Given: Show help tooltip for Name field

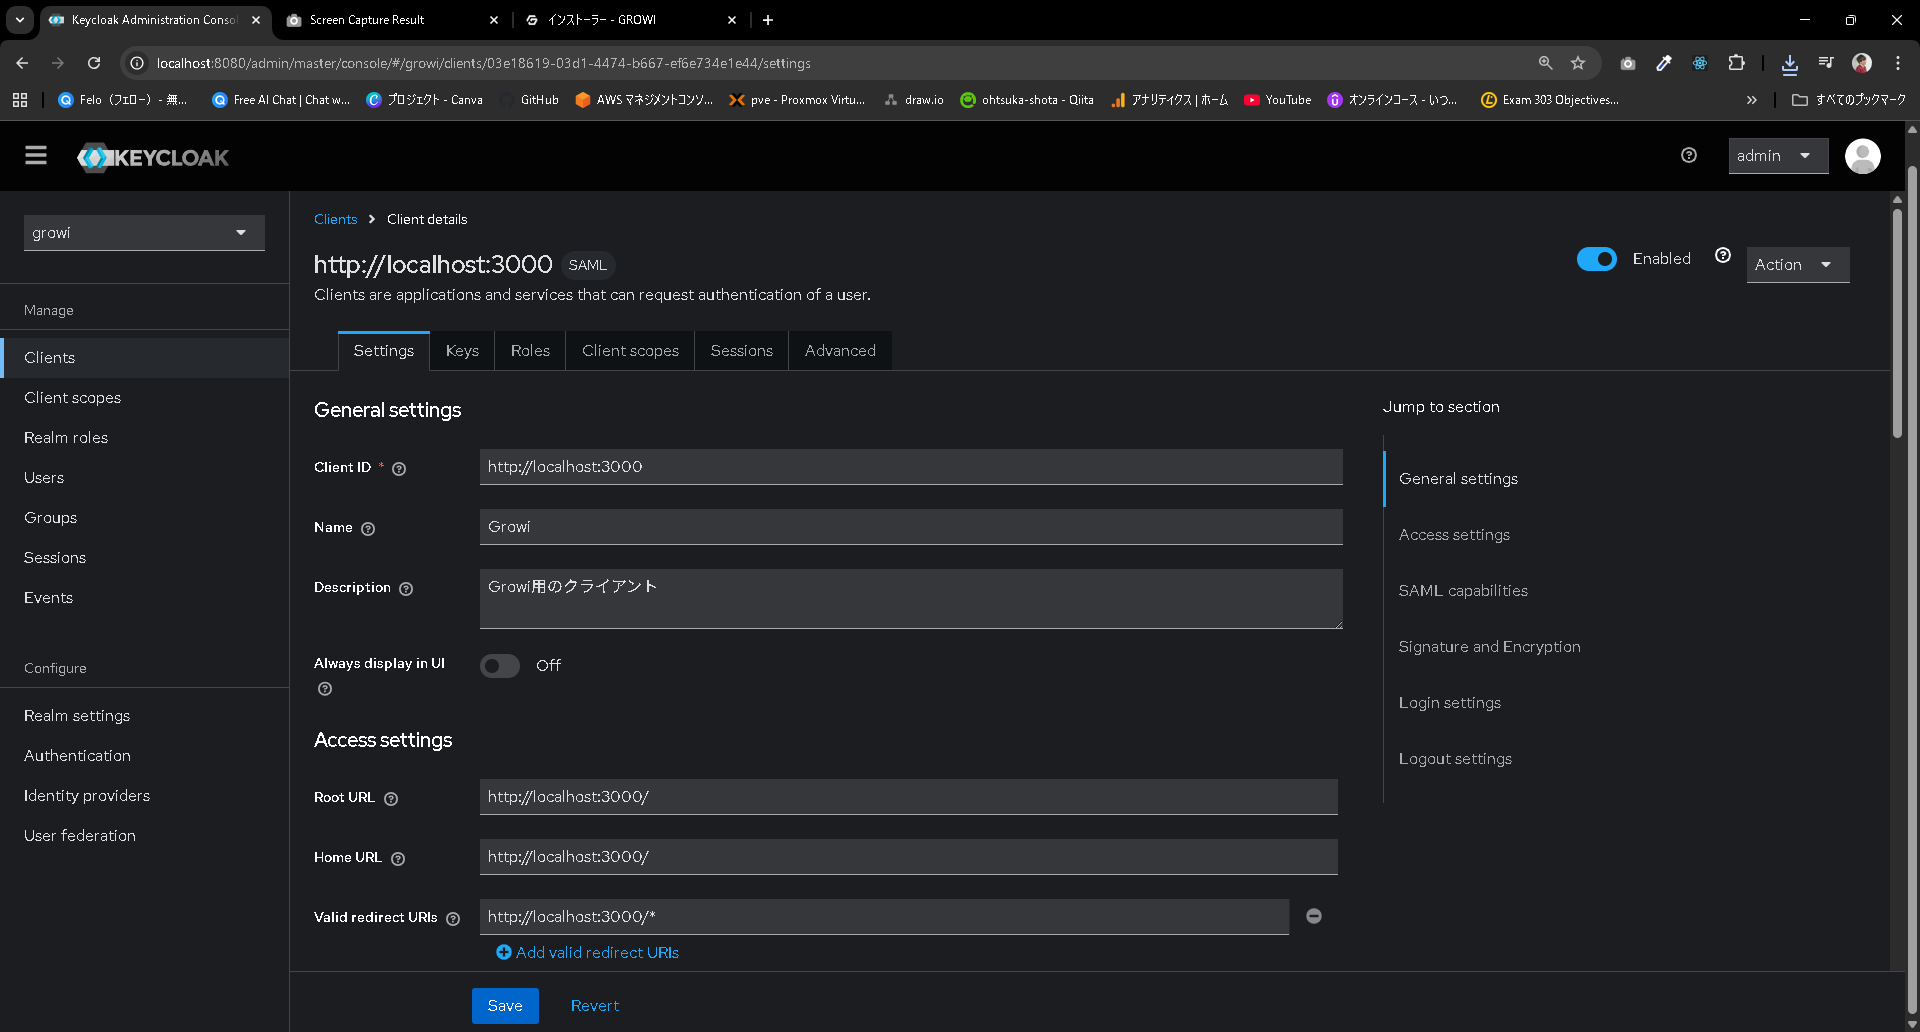Looking at the screenshot, I should tap(368, 529).
